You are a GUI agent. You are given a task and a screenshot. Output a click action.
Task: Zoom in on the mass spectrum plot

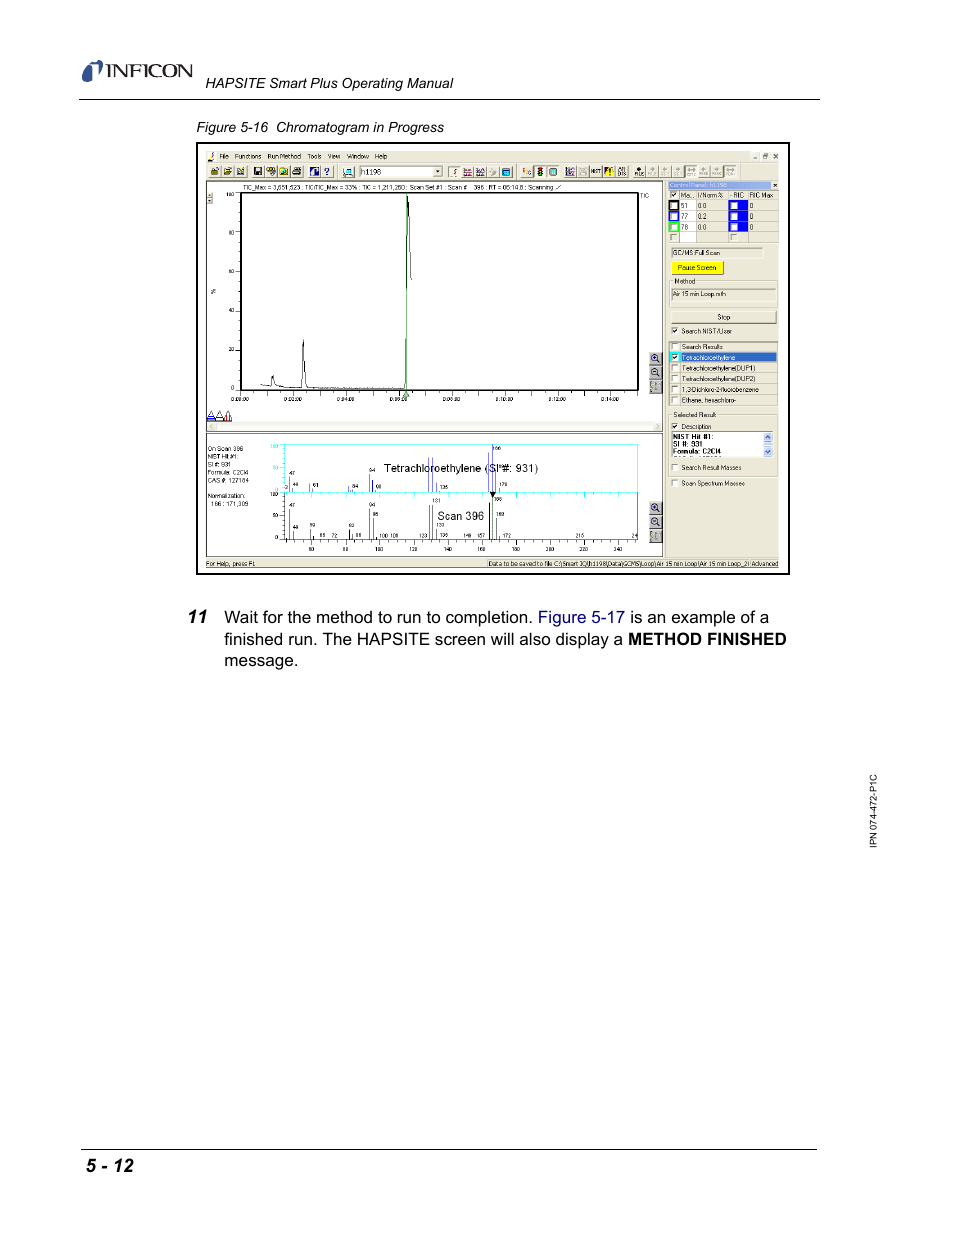655,508
